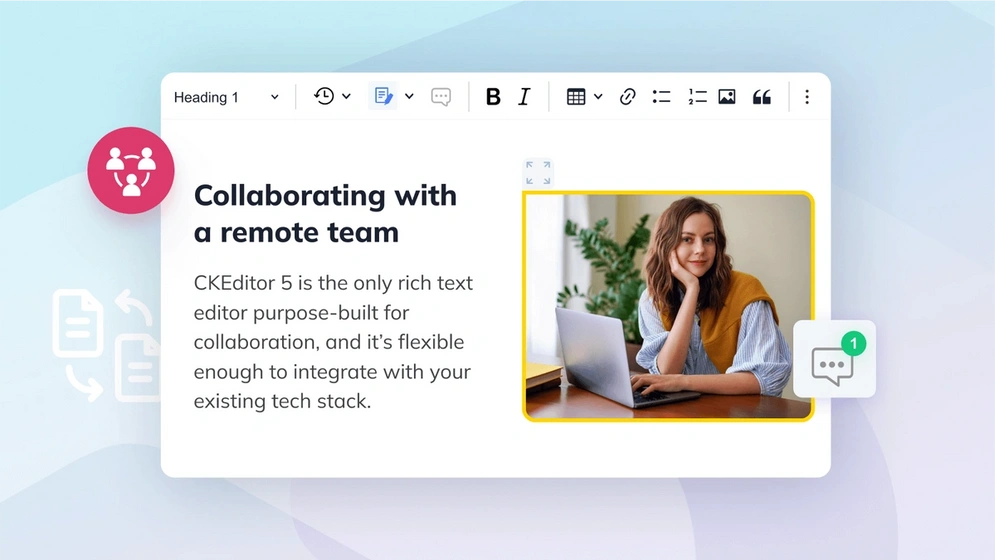Open the comment bubble with badge 1
Image resolution: width=995 pixels, height=560 pixels.
coord(834,359)
